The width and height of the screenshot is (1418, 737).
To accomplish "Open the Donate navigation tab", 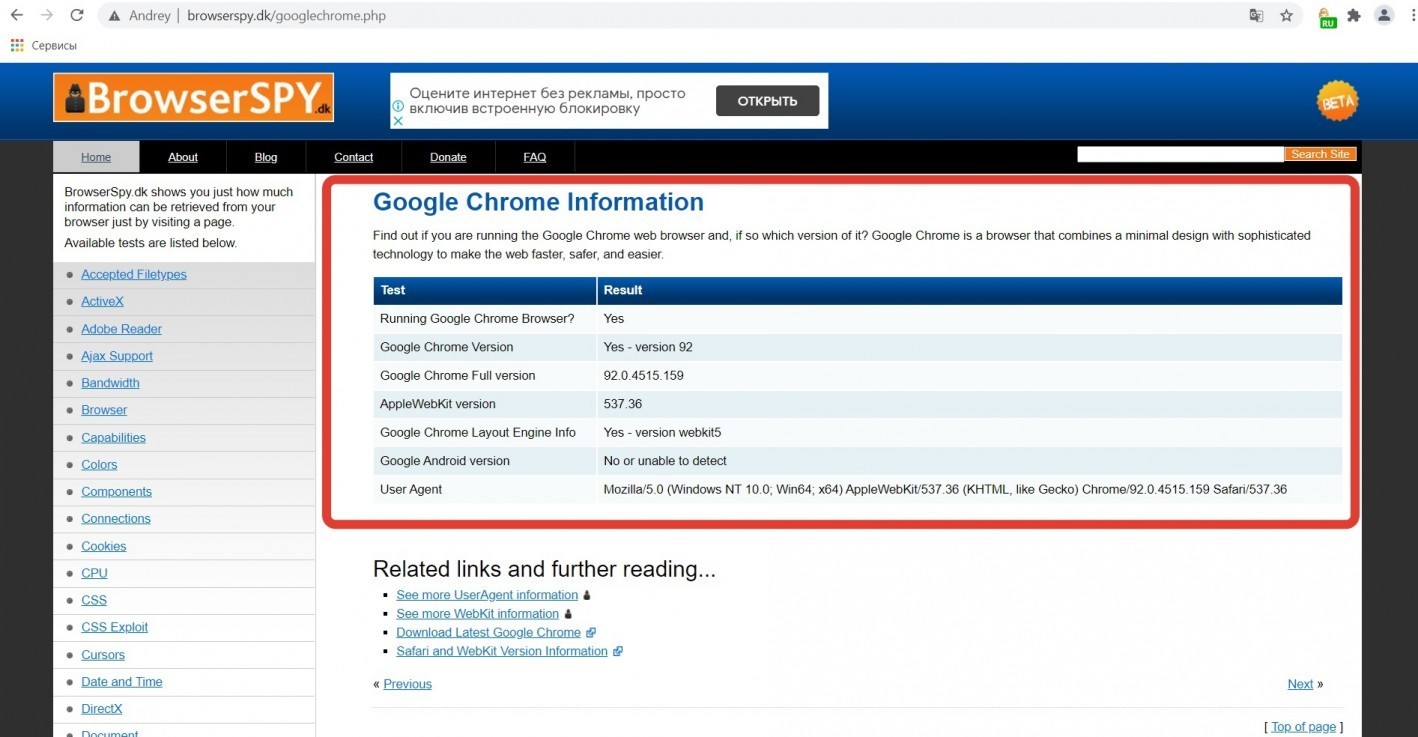I will tap(448, 157).
